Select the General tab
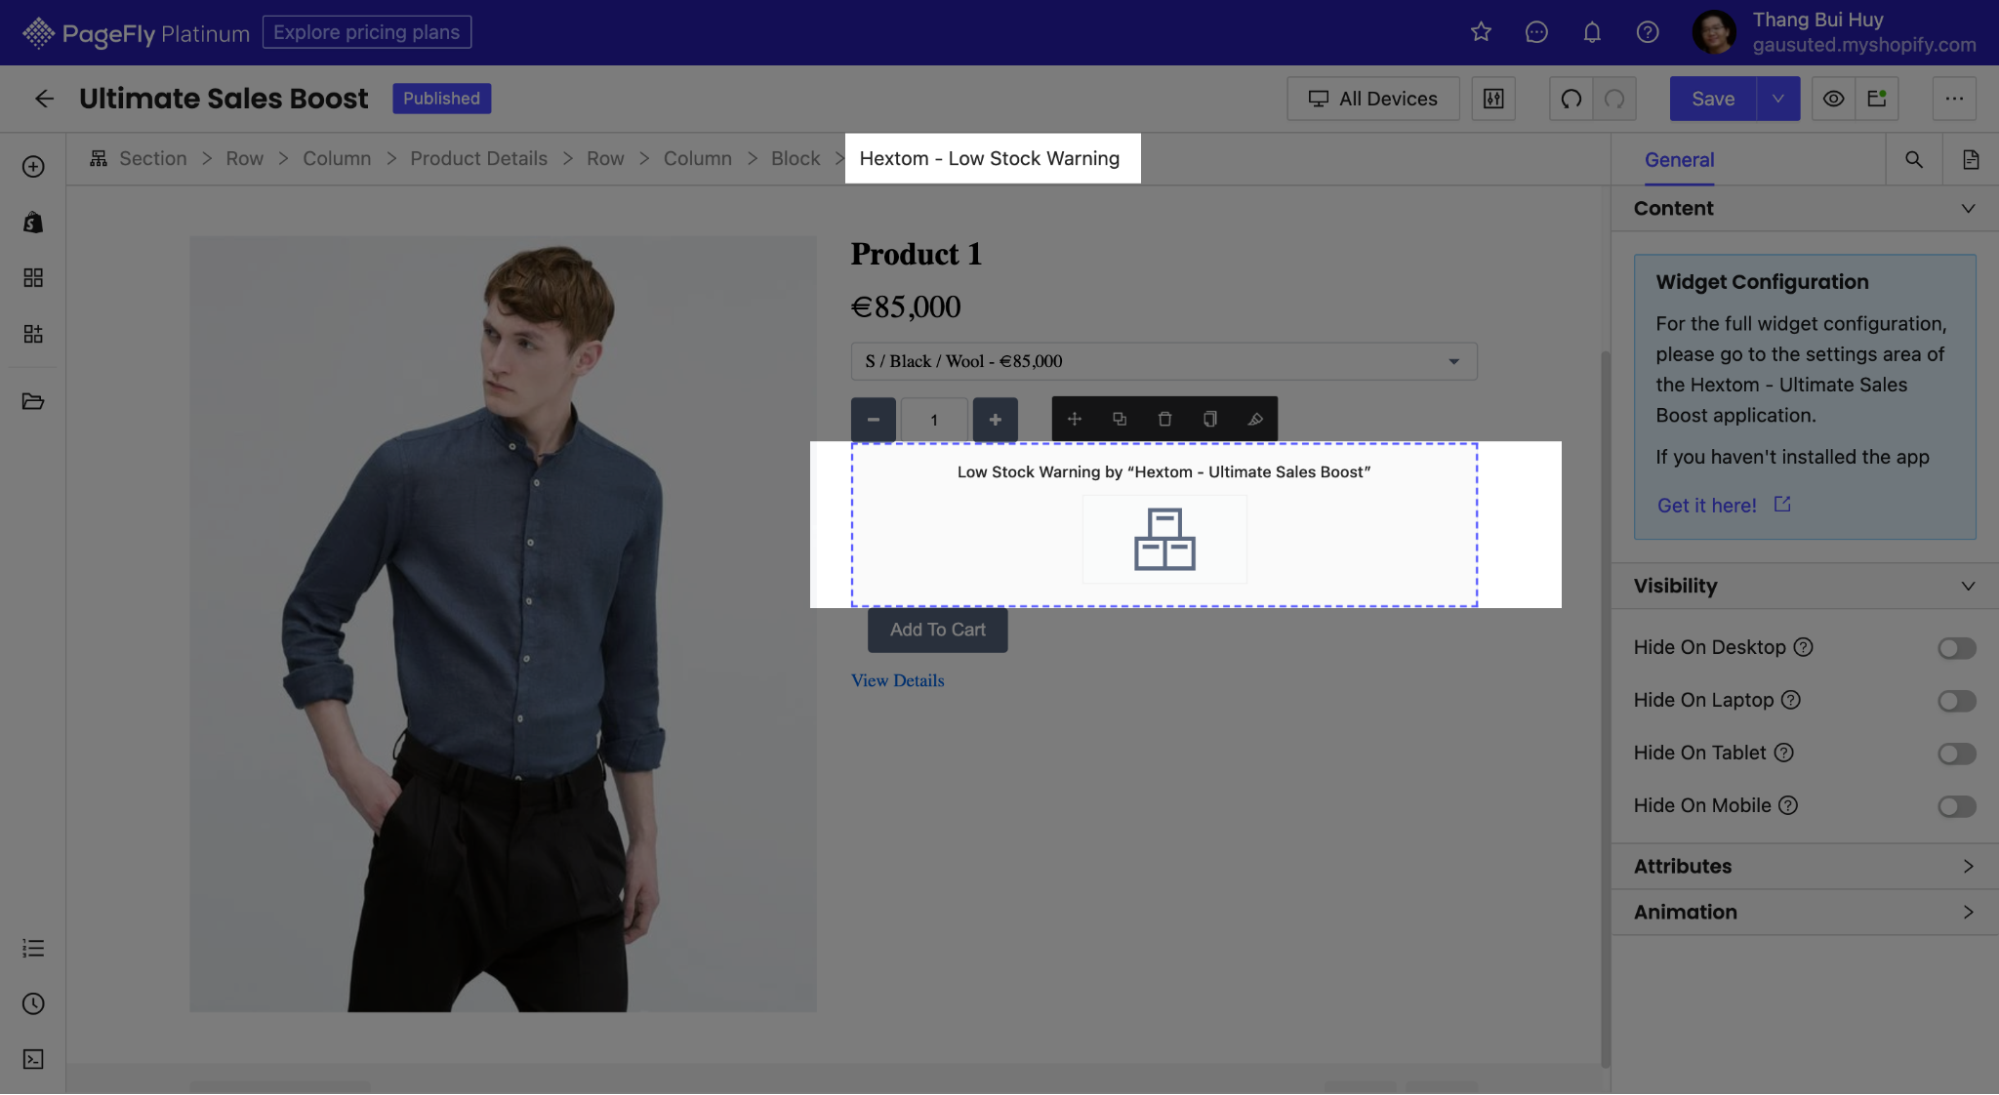1999x1095 pixels. click(x=1679, y=159)
